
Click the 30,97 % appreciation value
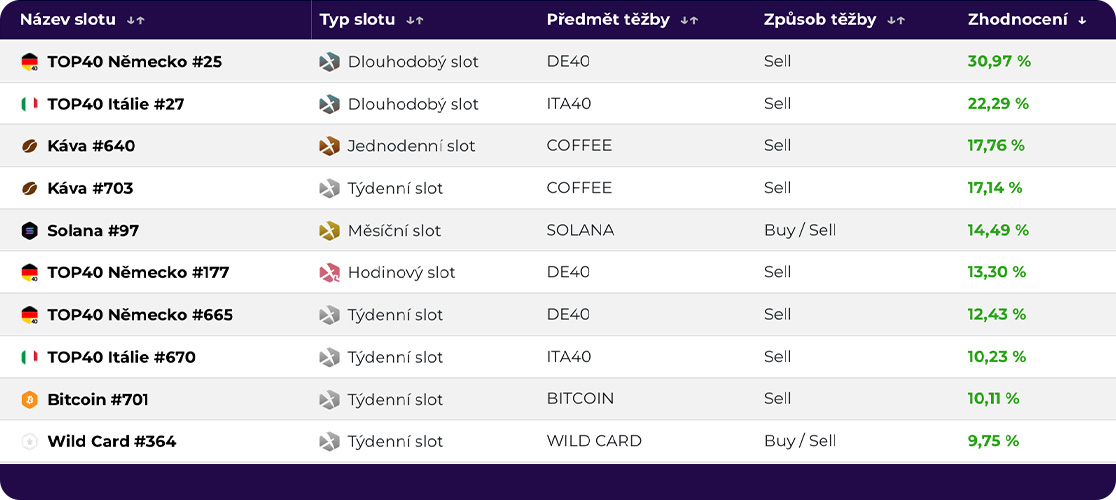click(998, 62)
